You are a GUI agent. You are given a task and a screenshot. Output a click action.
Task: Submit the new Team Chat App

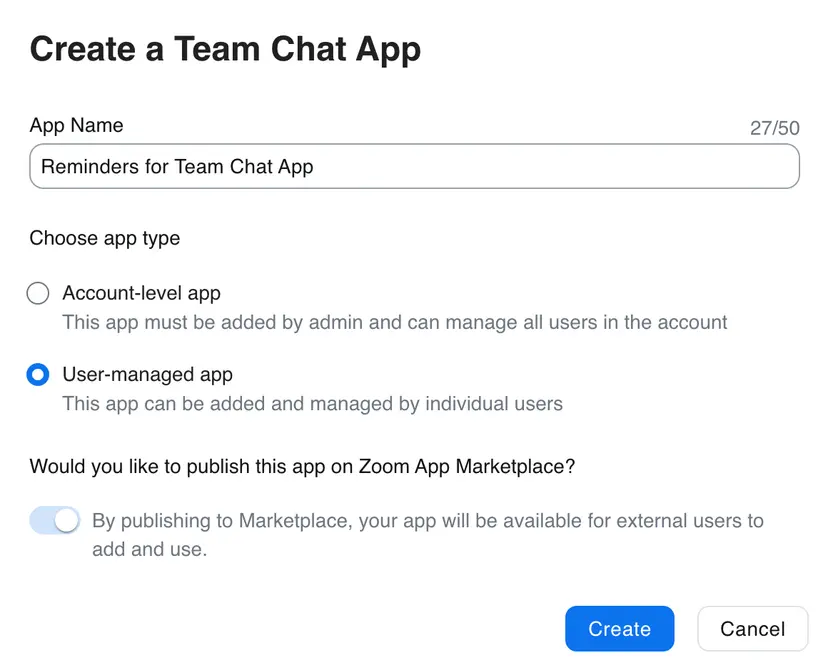[x=619, y=629]
